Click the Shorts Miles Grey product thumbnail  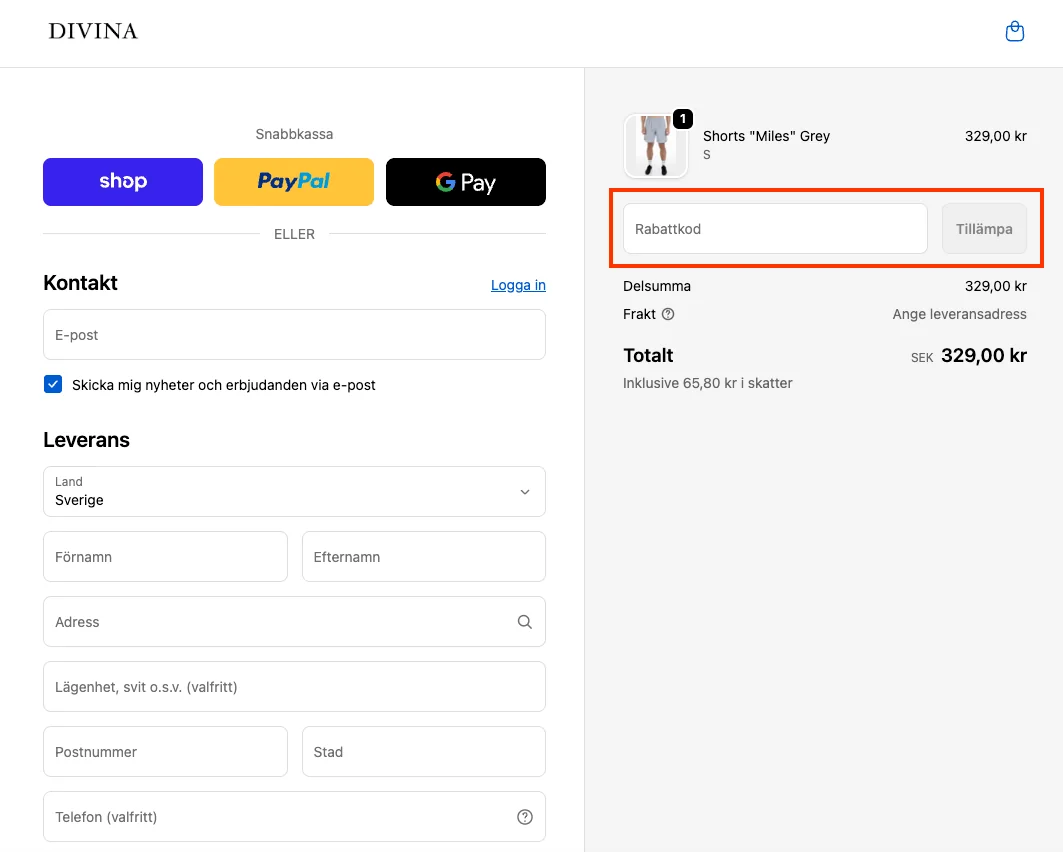point(655,145)
